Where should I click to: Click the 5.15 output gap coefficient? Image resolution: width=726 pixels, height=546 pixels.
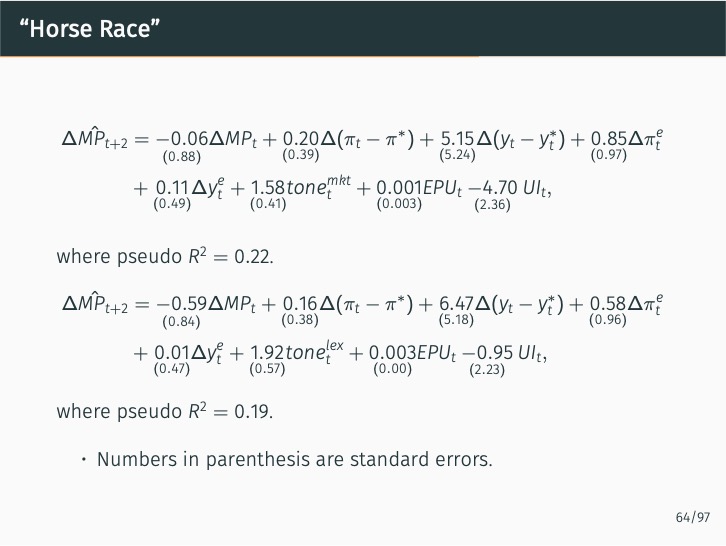(457, 138)
